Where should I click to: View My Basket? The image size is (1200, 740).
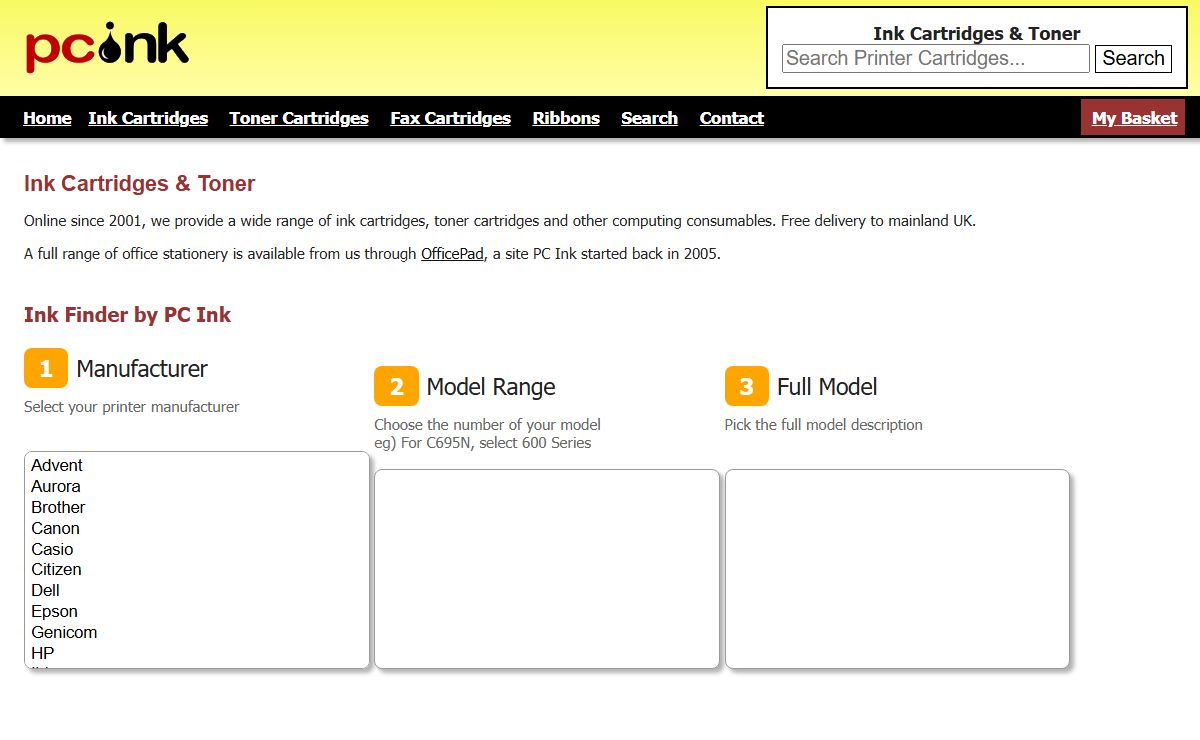pos(1134,118)
